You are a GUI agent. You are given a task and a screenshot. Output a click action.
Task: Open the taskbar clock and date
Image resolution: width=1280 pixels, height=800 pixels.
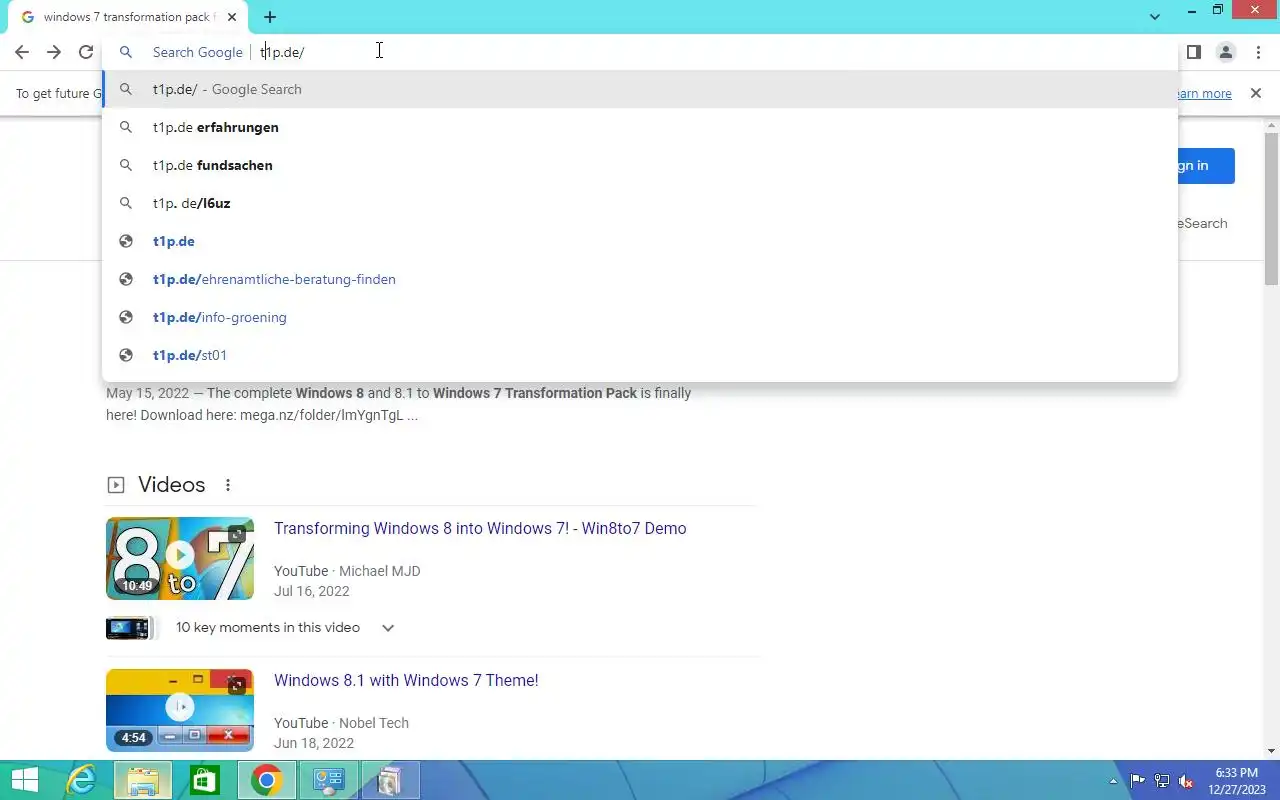[x=1236, y=781]
